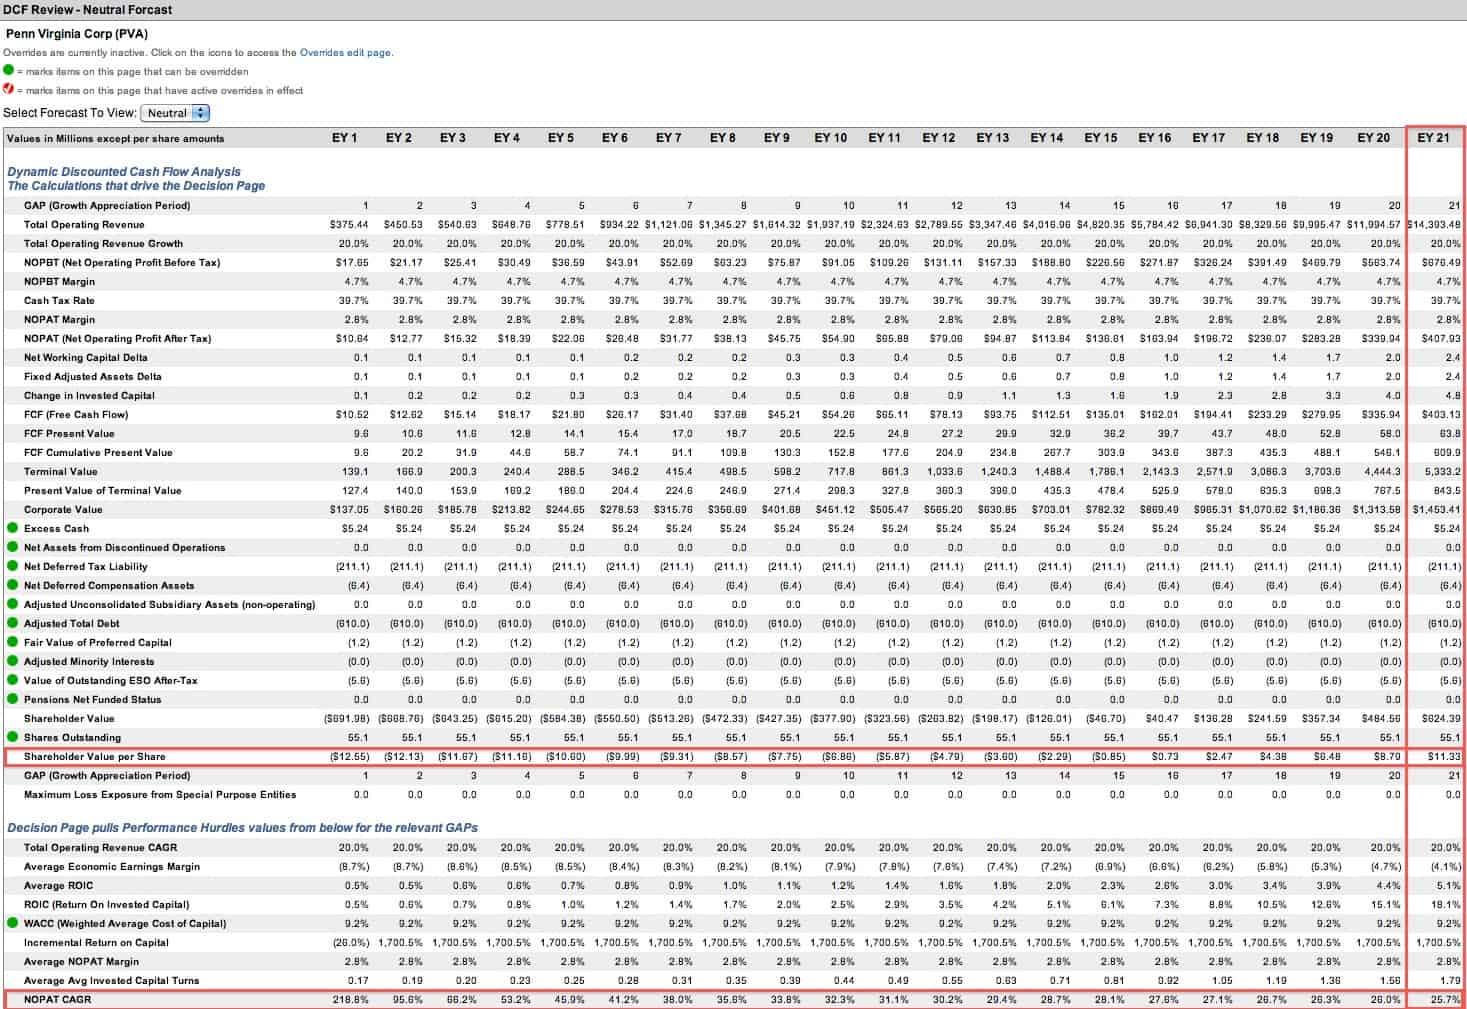
Task: Open override for Value of Outstanding ESO After-Tax
Action: (x=12, y=680)
